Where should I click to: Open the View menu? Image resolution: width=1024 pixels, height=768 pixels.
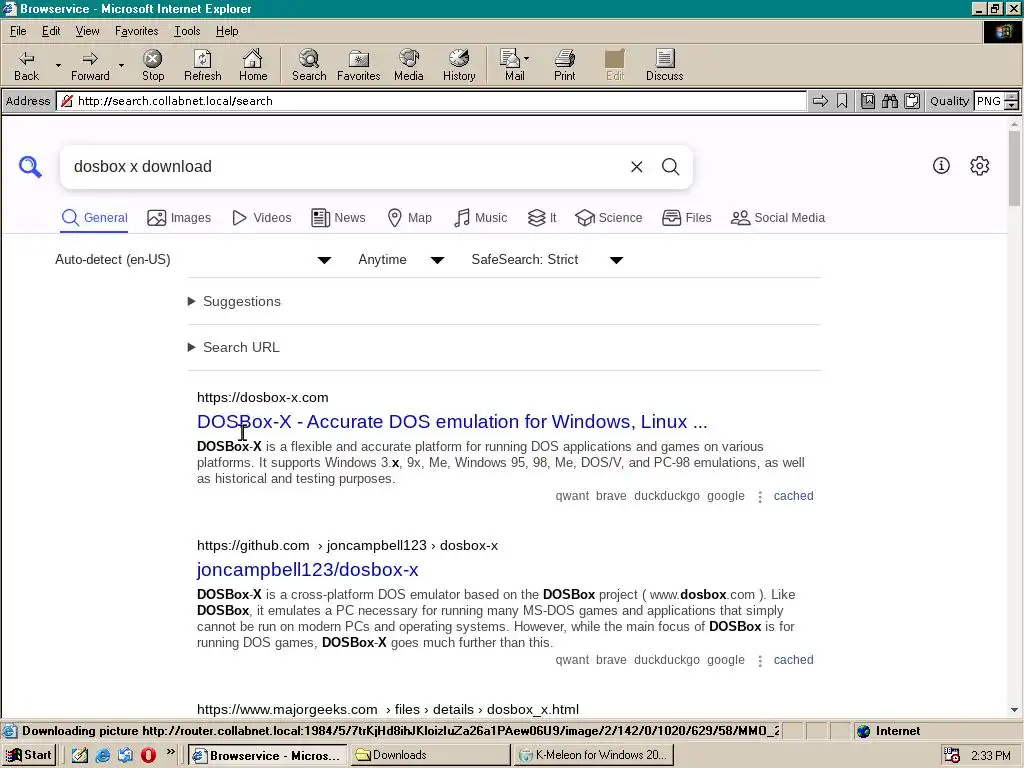tap(87, 31)
